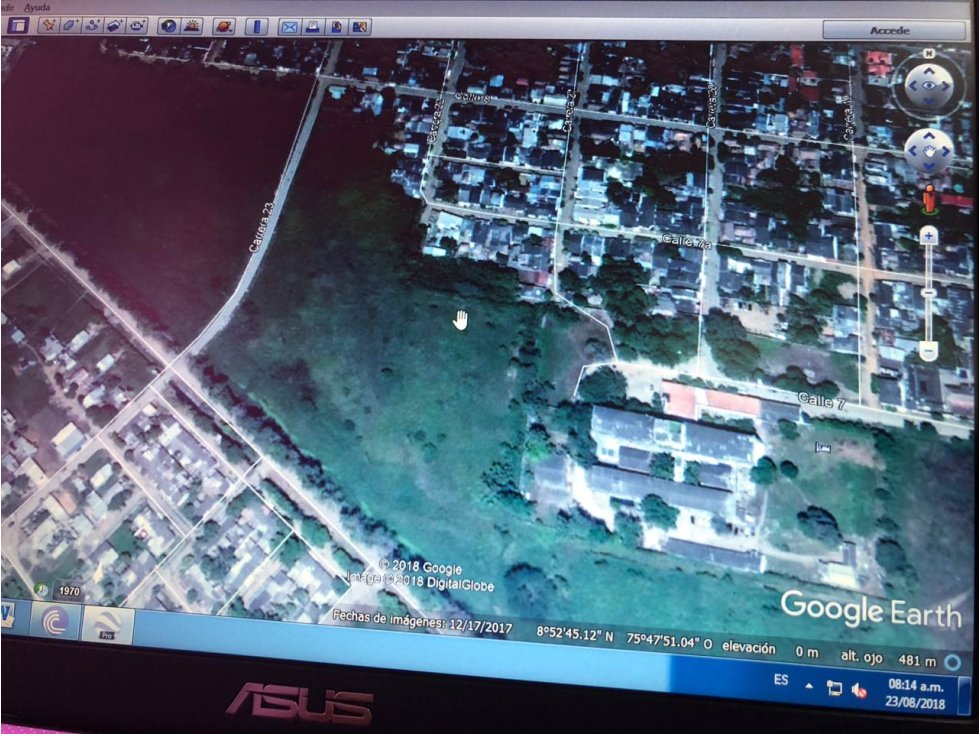Image resolution: width=979 pixels, height=734 pixels.
Task: Click the View in Google Maps icon
Action: pos(360,27)
